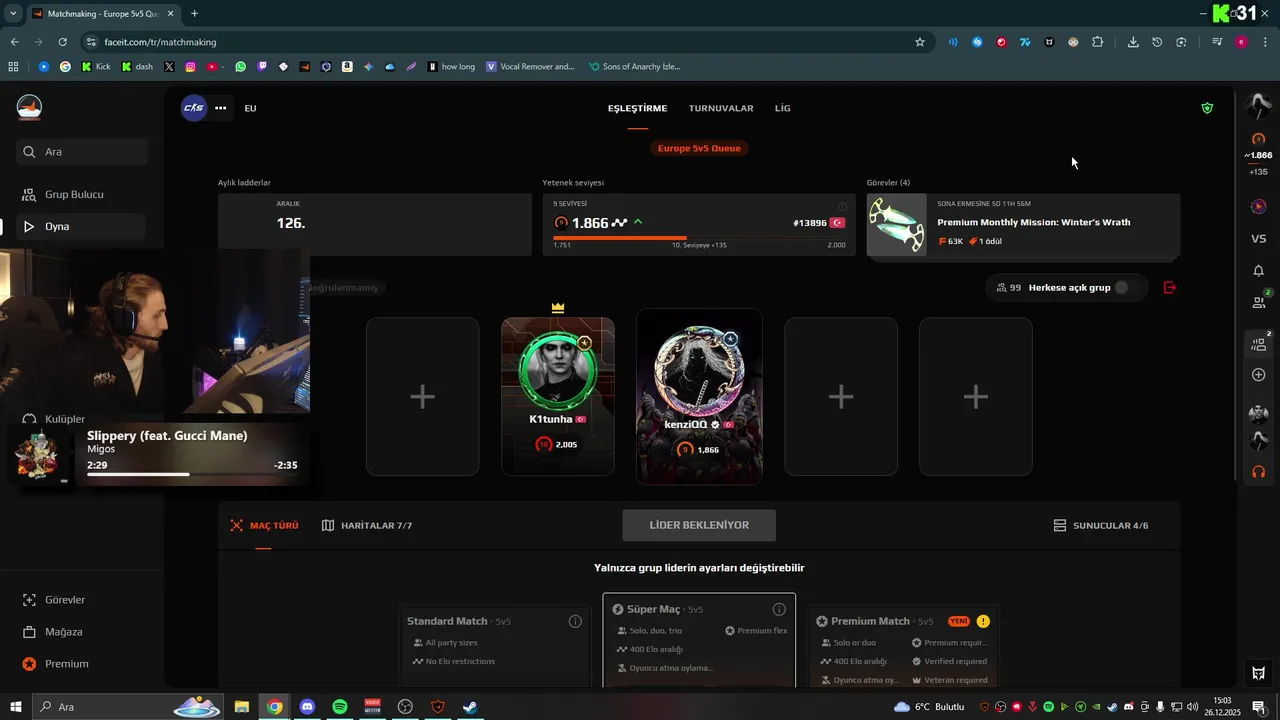Open info icon on Süper Maç card
Viewport: 1280px width, 720px height.
[779, 609]
